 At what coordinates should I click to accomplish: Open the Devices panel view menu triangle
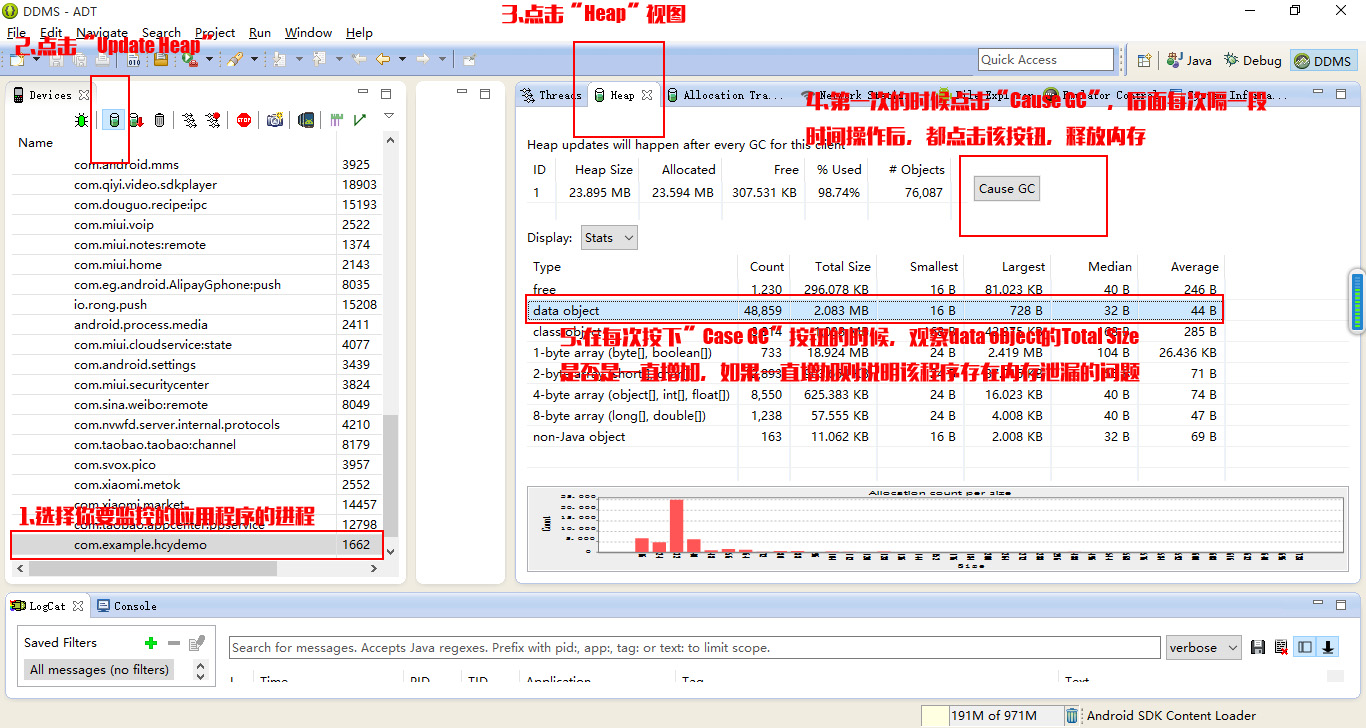point(389,117)
